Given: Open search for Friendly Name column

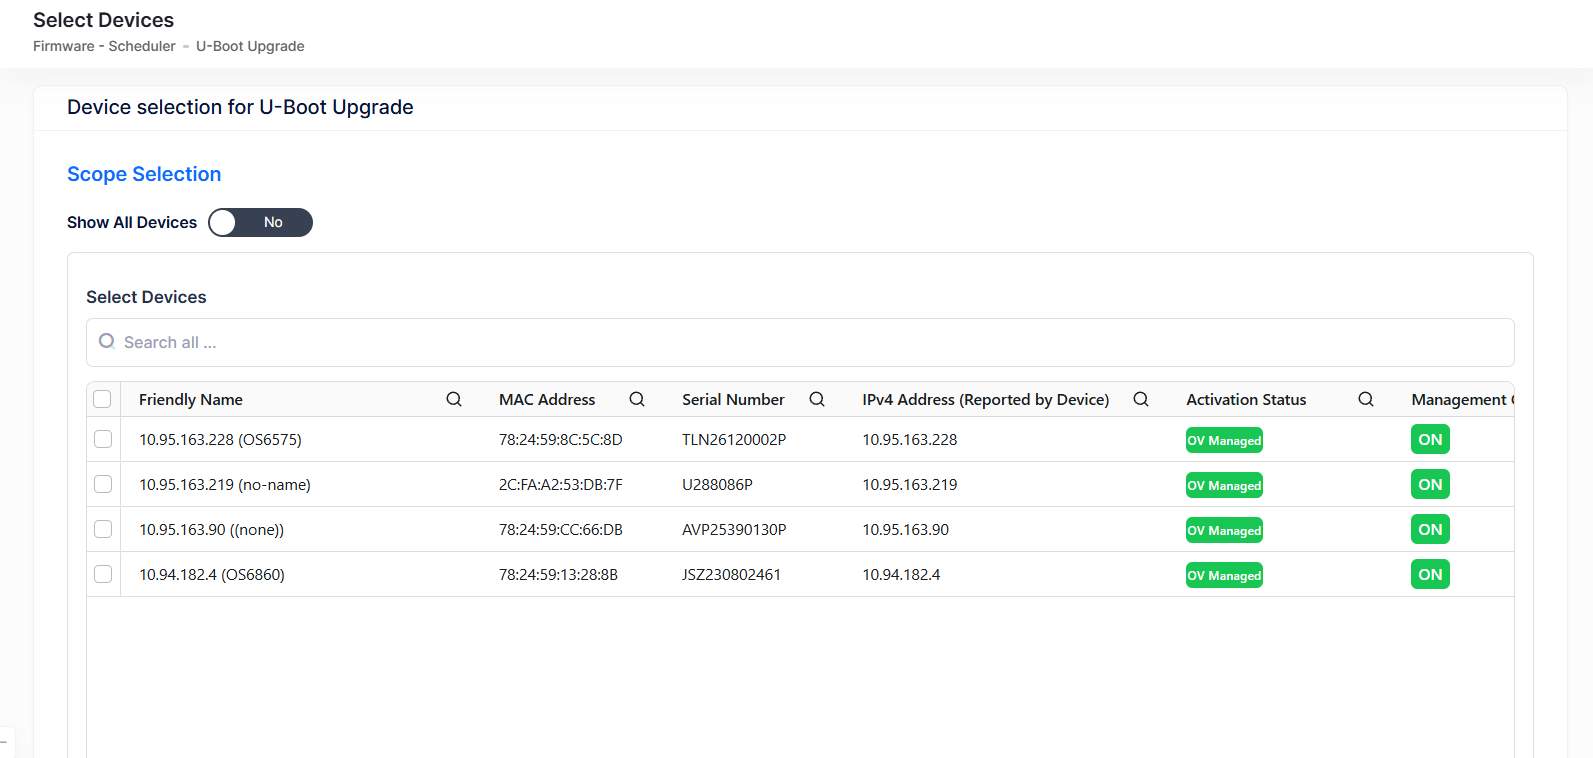Looking at the screenshot, I should 454,399.
